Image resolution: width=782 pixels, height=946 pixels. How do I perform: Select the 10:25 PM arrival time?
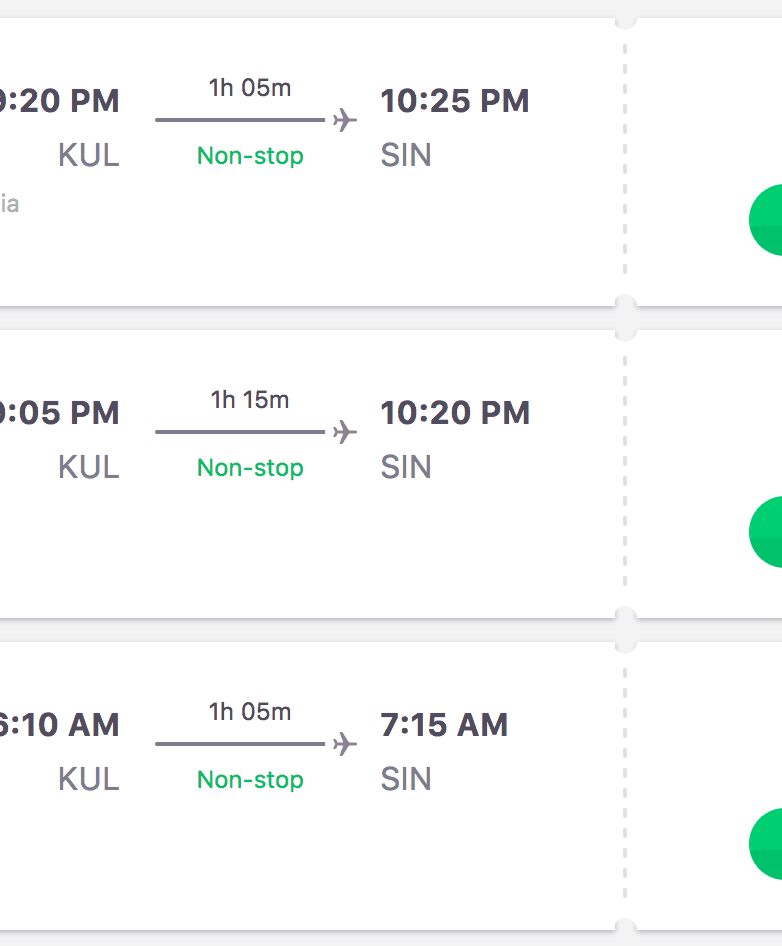(454, 101)
